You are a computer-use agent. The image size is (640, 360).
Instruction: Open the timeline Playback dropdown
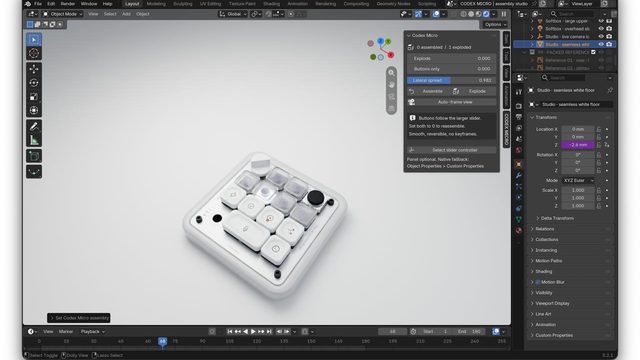pyautogui.click(x=93, y=331)
